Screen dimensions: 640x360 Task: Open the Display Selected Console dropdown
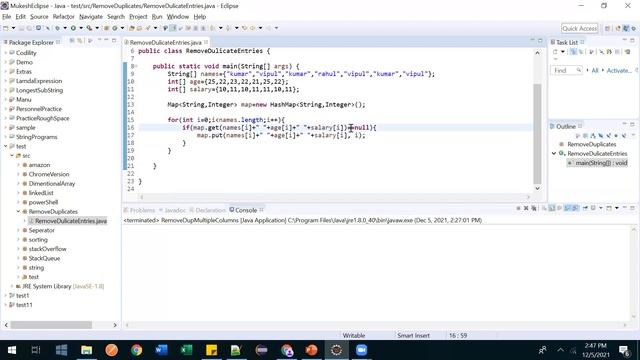[601, 208]
